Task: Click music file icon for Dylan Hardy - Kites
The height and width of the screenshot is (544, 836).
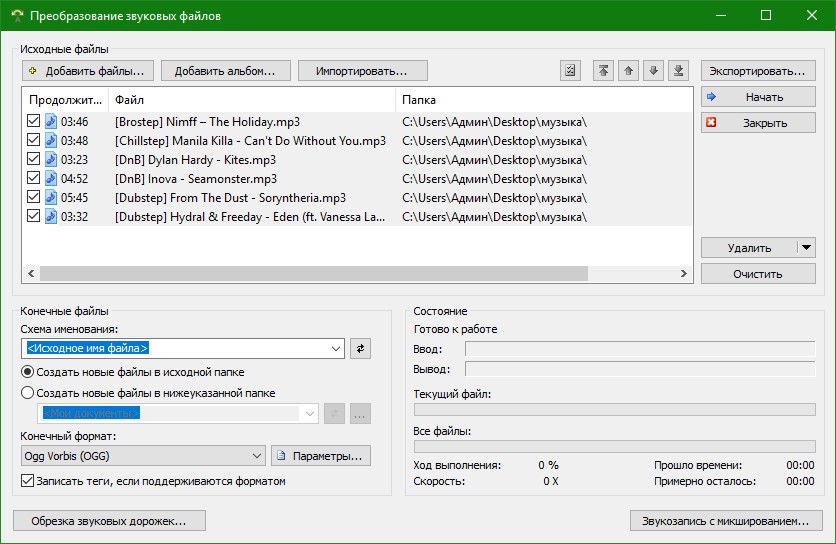Action: point(51,159)
